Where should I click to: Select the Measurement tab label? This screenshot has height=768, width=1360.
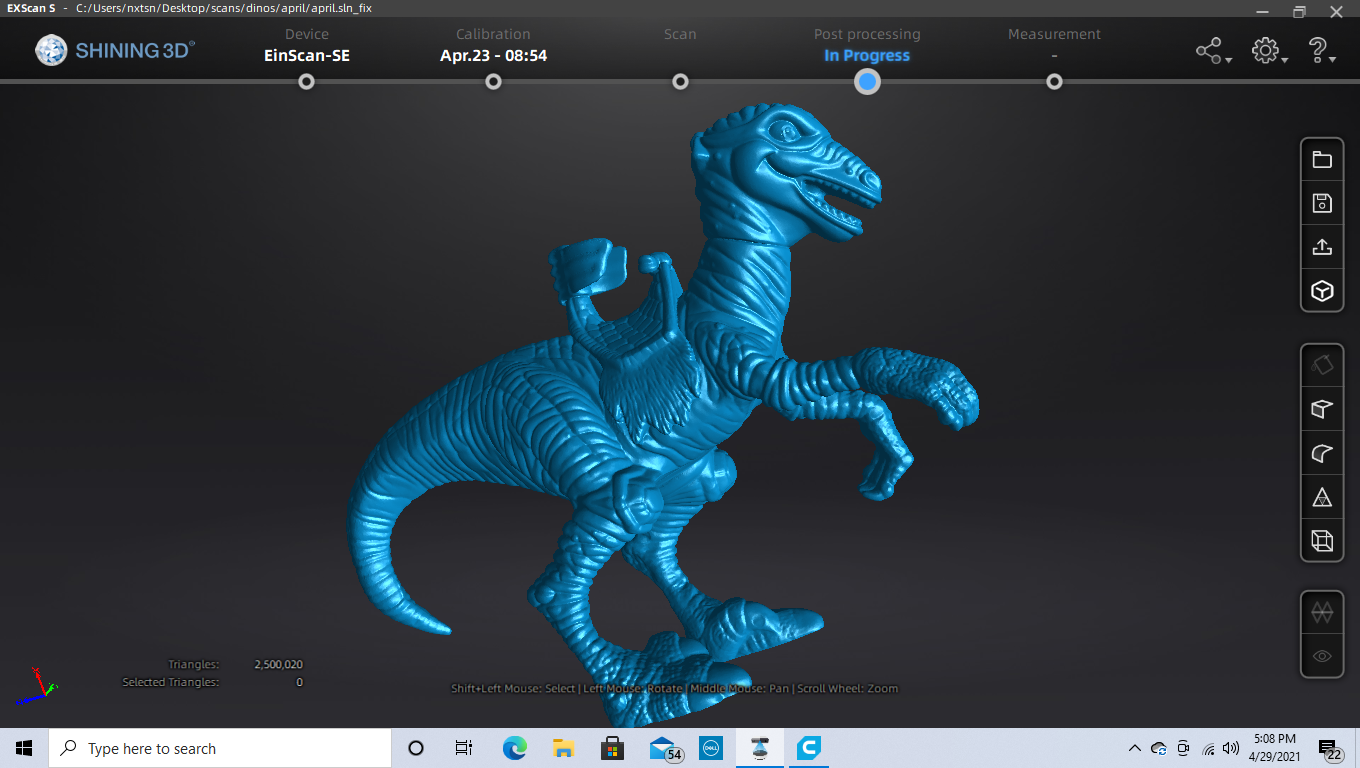tap(1054, 34)
